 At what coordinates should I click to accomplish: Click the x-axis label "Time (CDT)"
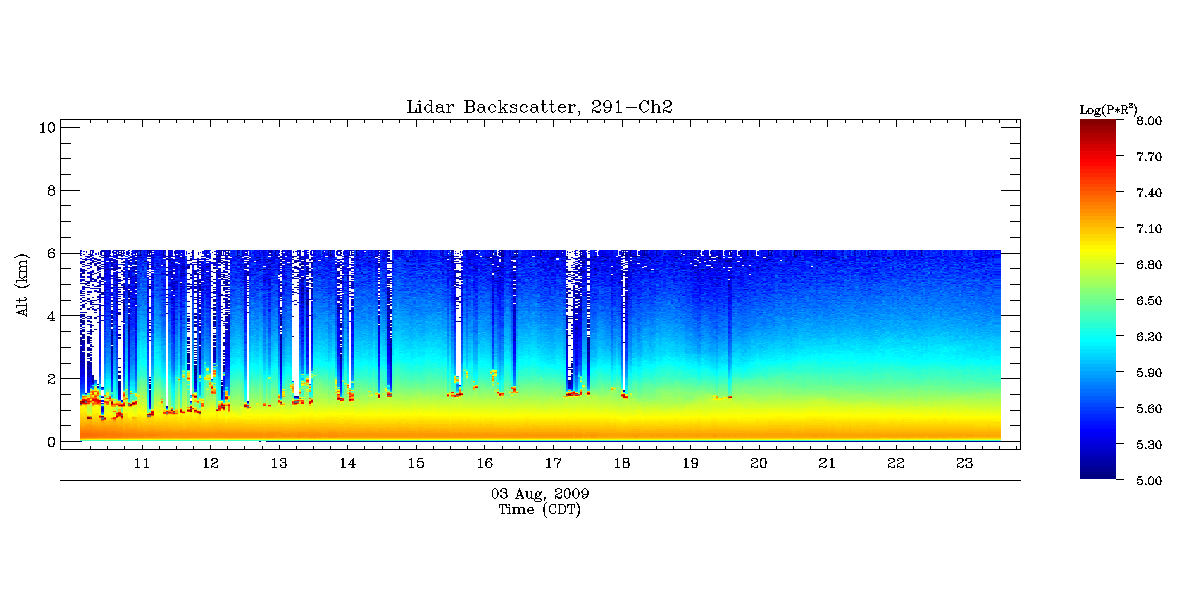[540, 510]
